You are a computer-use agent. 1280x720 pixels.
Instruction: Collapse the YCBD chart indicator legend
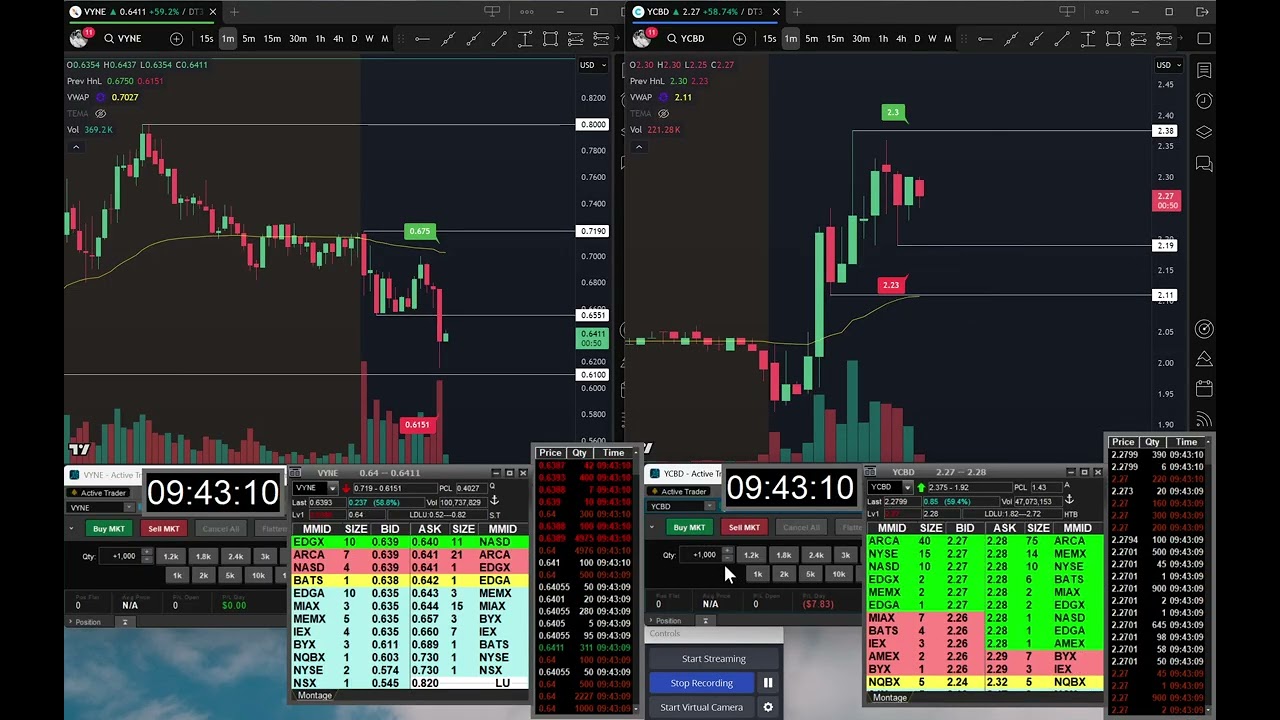coord(638,147)
